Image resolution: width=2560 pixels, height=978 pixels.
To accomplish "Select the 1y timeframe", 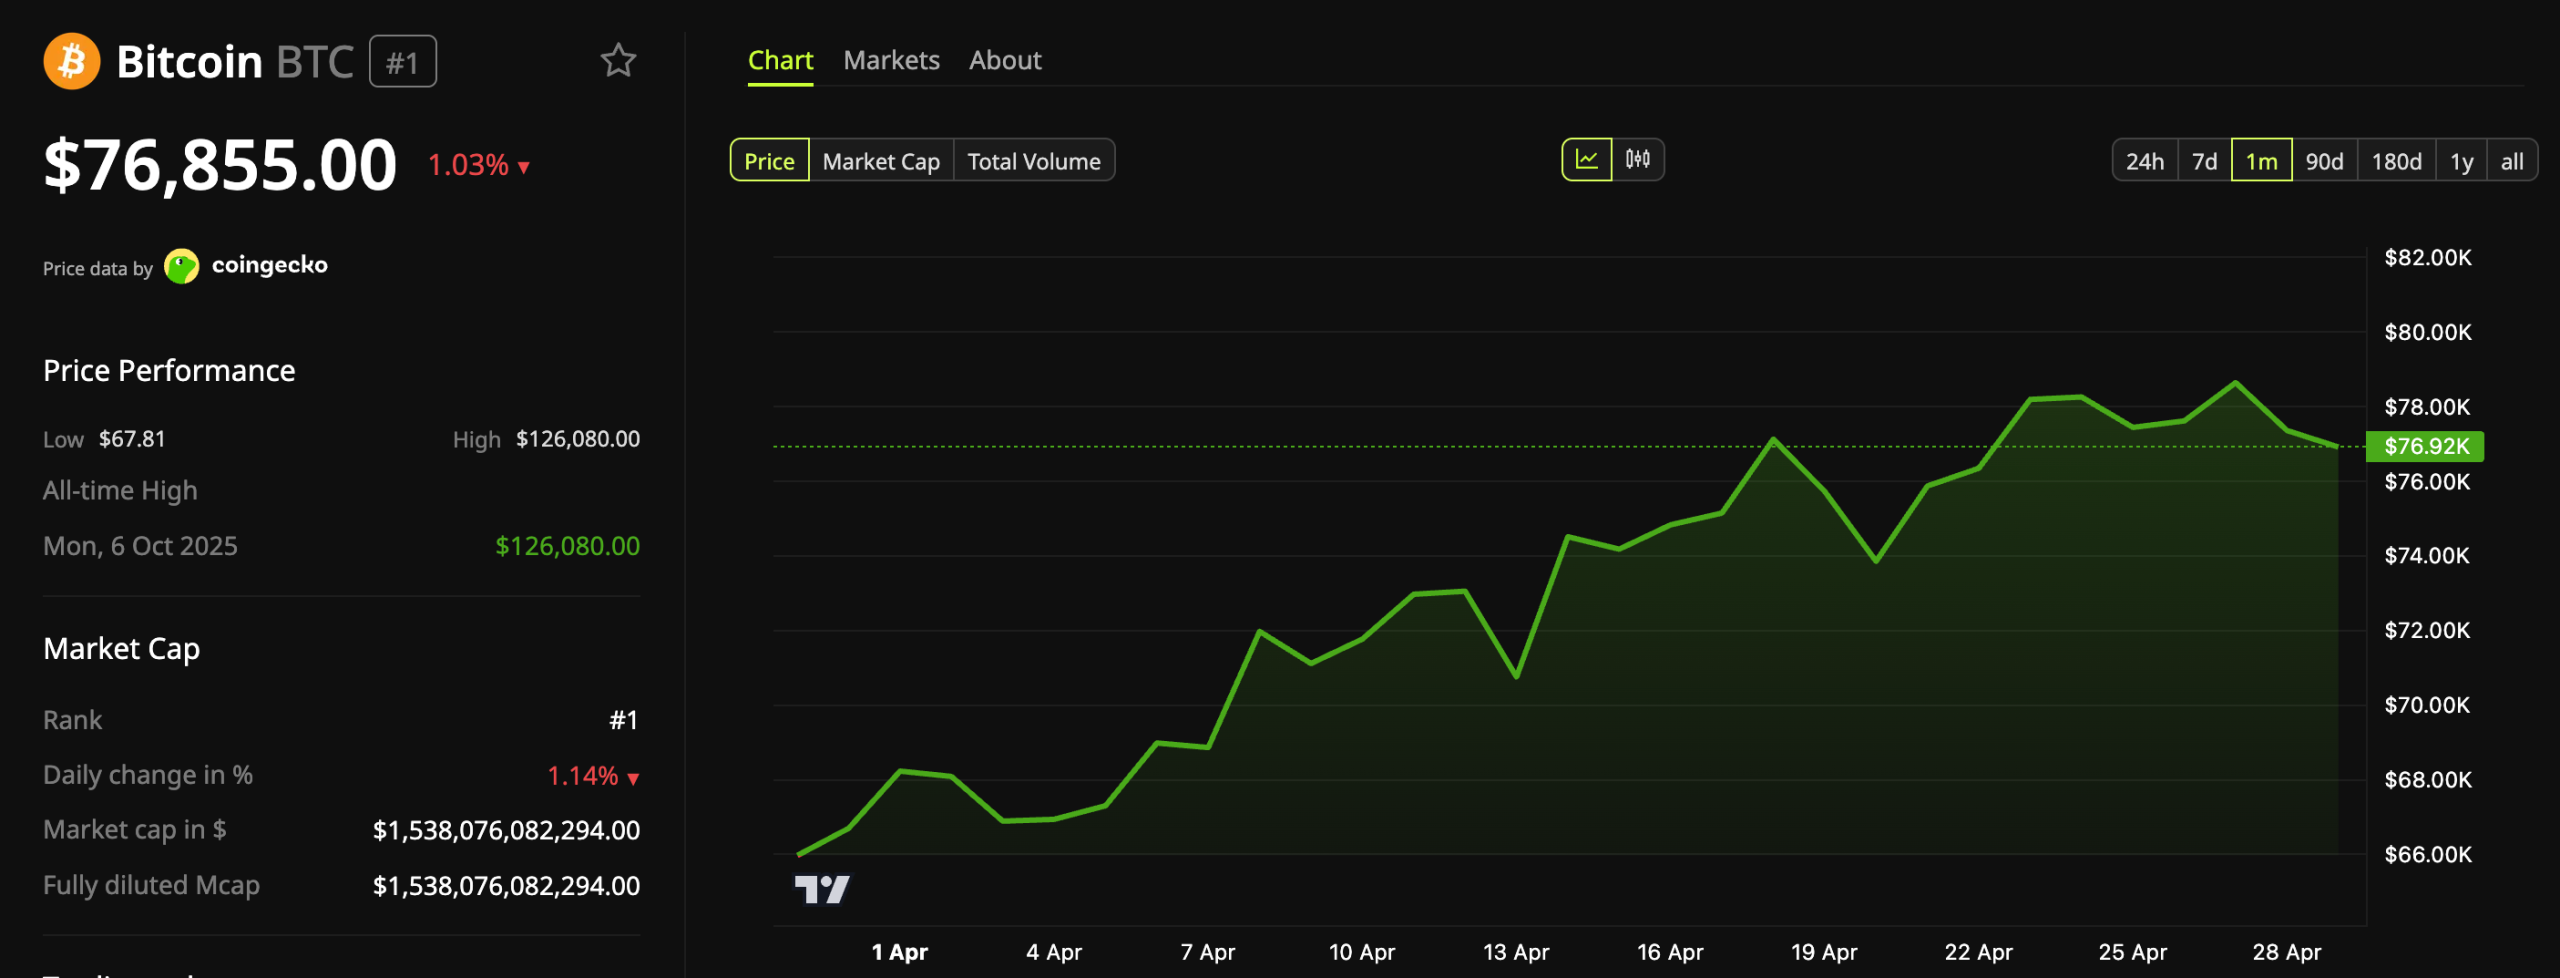I will coord(2462,160).
